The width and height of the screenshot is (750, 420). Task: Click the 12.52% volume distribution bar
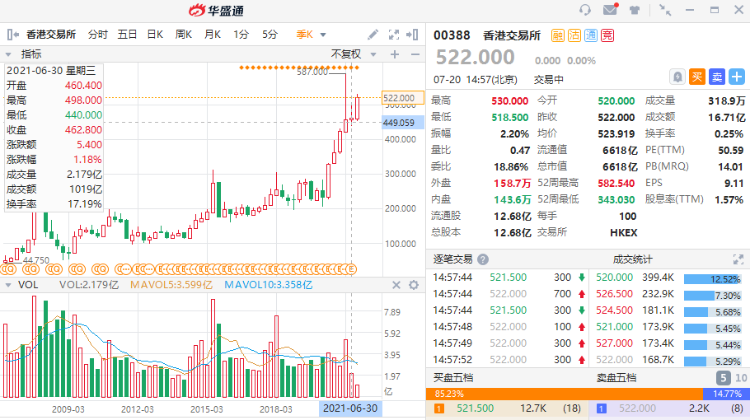coord(713,279)
